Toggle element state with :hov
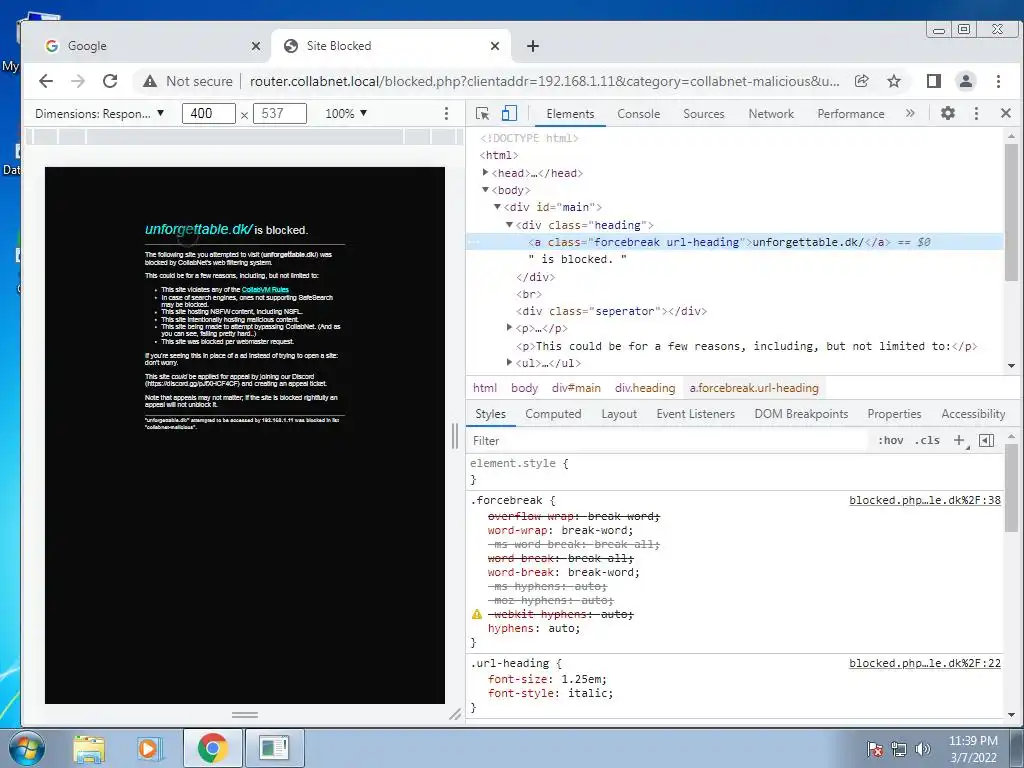Screen dimensions: 1024x768 pos(890,440)
